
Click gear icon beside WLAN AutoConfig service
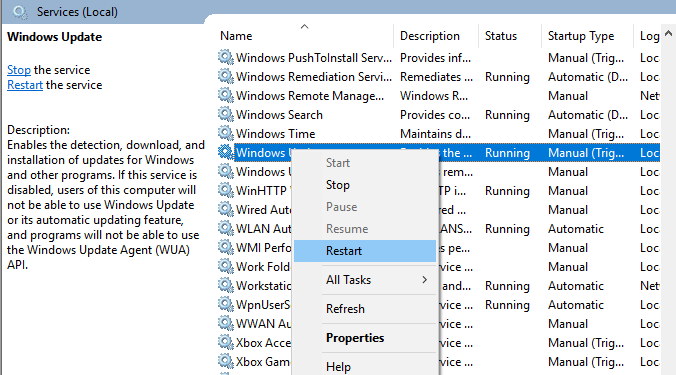click(225, 228)
